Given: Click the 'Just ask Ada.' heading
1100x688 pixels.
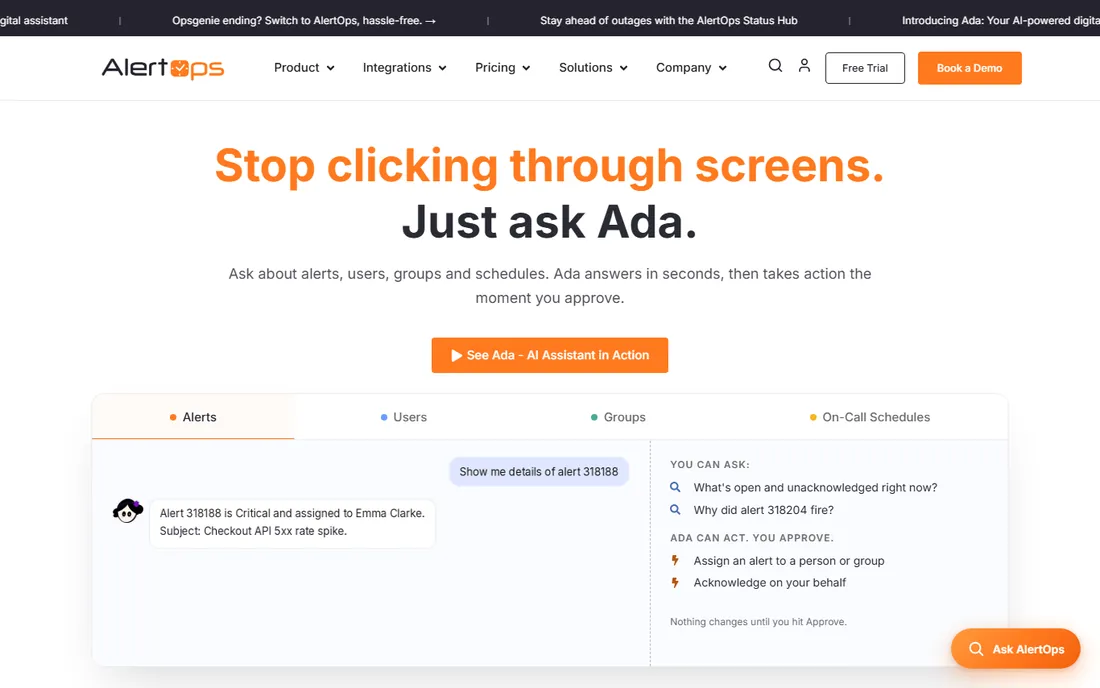Looking at the screenshot, I should click(549, 222).
